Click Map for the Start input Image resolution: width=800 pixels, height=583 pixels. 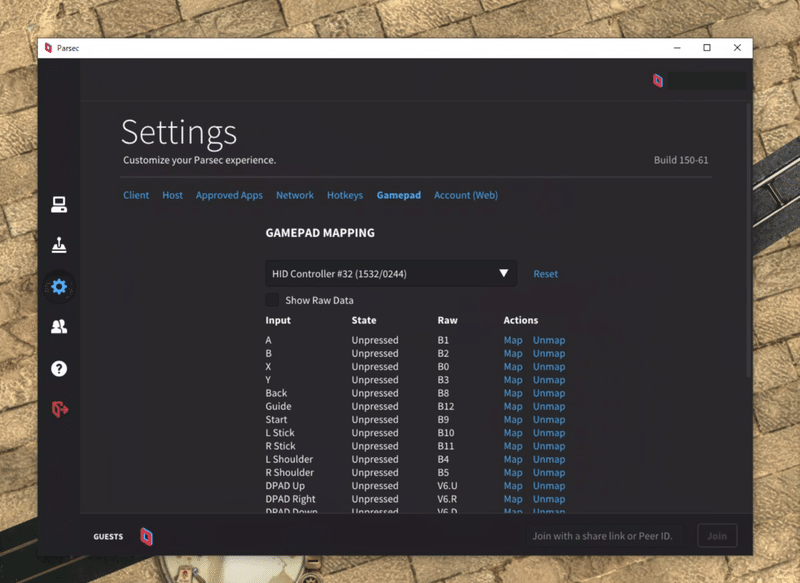[x=513, y=420]
